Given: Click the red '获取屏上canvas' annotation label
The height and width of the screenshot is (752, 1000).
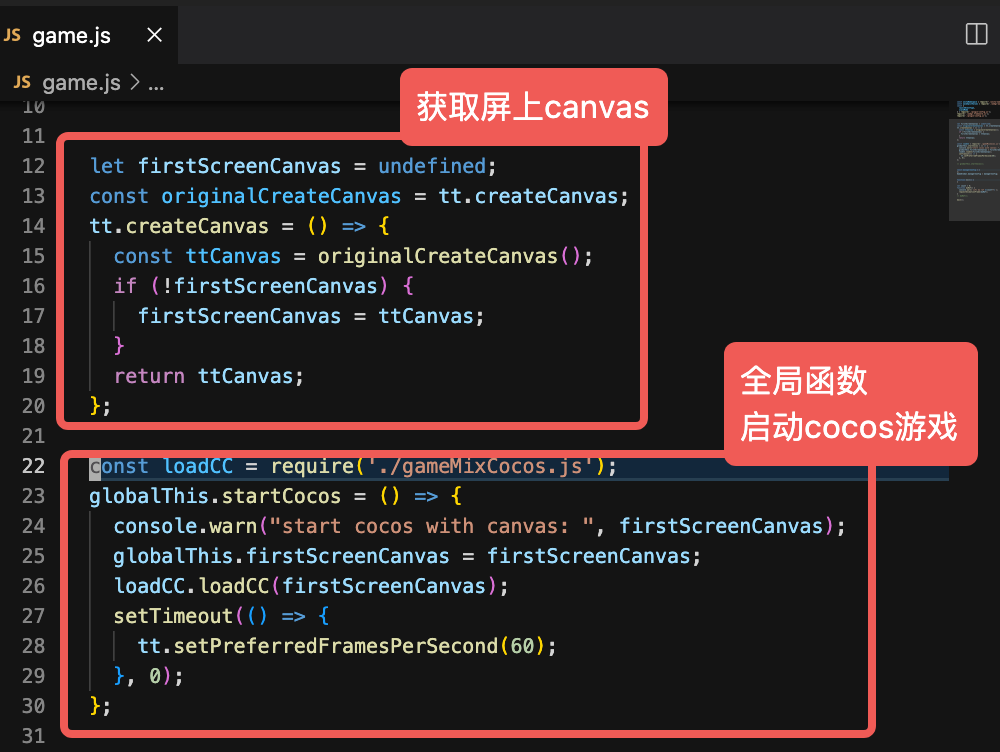Looking at the screenshot, I should pyautogui.click(x=533, y=107).
